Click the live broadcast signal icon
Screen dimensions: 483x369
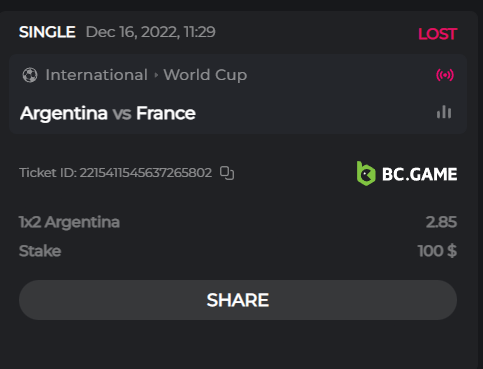click(x=445, y=75)
